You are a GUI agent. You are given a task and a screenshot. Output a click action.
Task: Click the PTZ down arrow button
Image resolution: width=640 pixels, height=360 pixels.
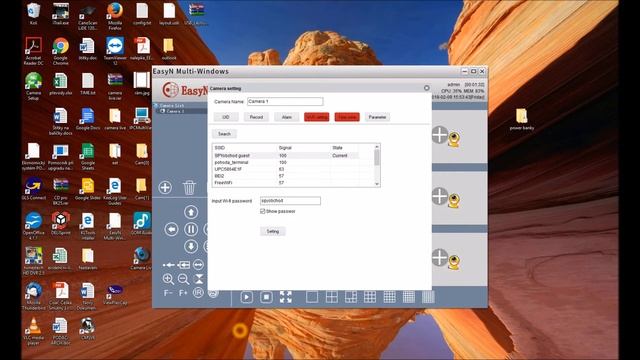191,246
